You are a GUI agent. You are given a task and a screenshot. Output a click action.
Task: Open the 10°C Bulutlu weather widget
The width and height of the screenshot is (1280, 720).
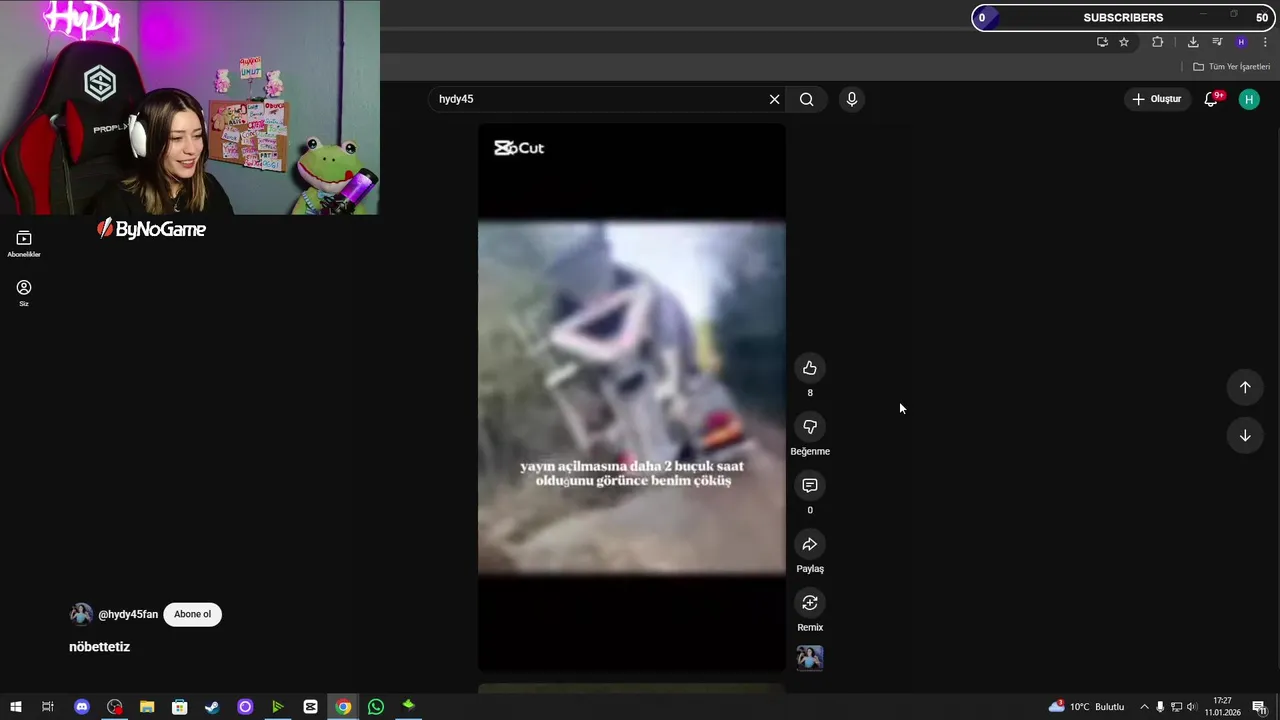tap(1086, 707)
